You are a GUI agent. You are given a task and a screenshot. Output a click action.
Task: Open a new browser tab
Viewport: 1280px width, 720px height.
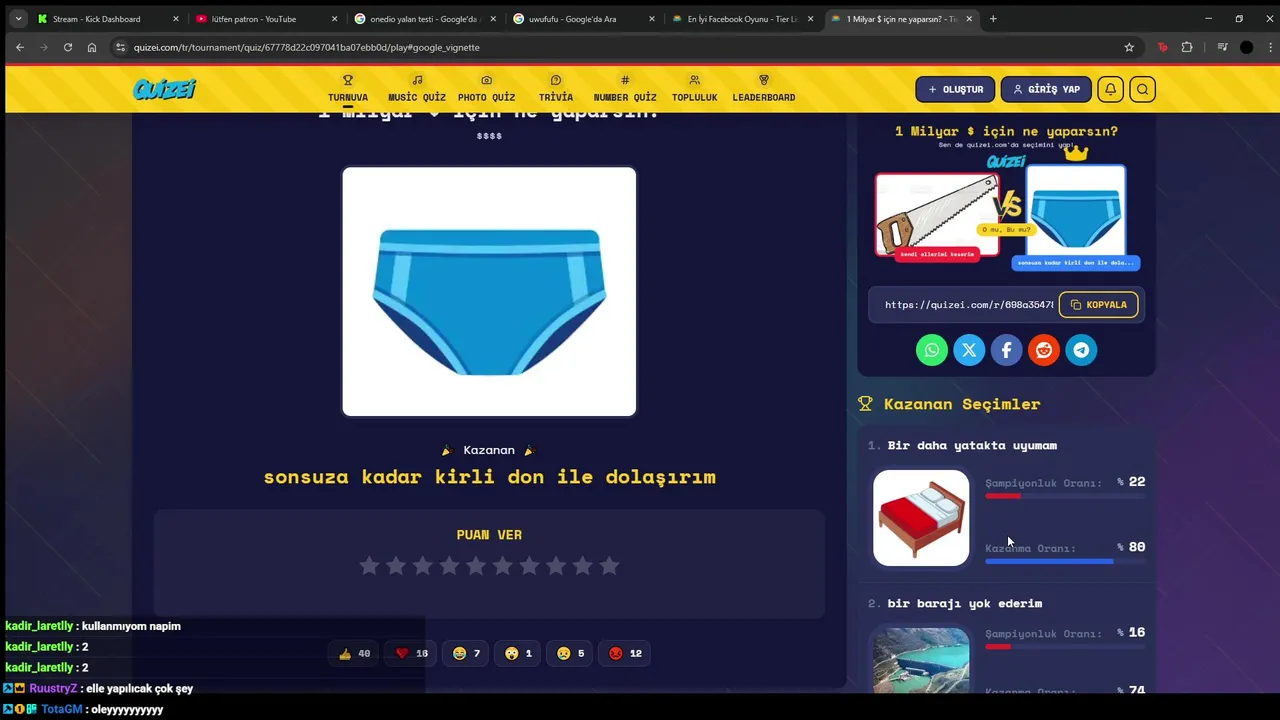click(993, 19)
